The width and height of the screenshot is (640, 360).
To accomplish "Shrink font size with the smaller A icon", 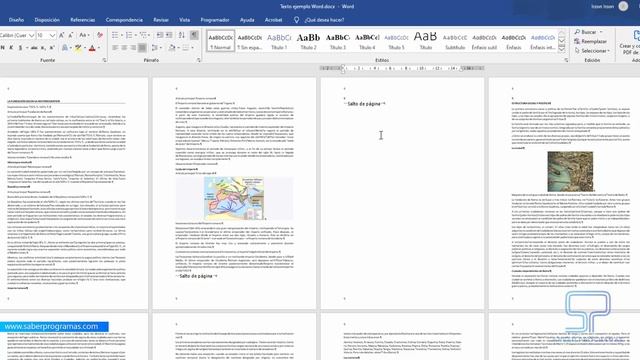I will click(x=71, y=36).
